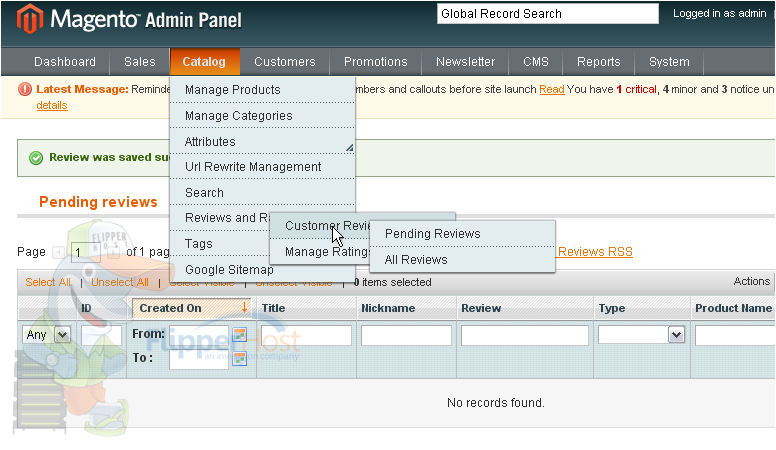Select Search in the Catalog menu
This screenshot has width=776, height=450.
tap(262, 193)
